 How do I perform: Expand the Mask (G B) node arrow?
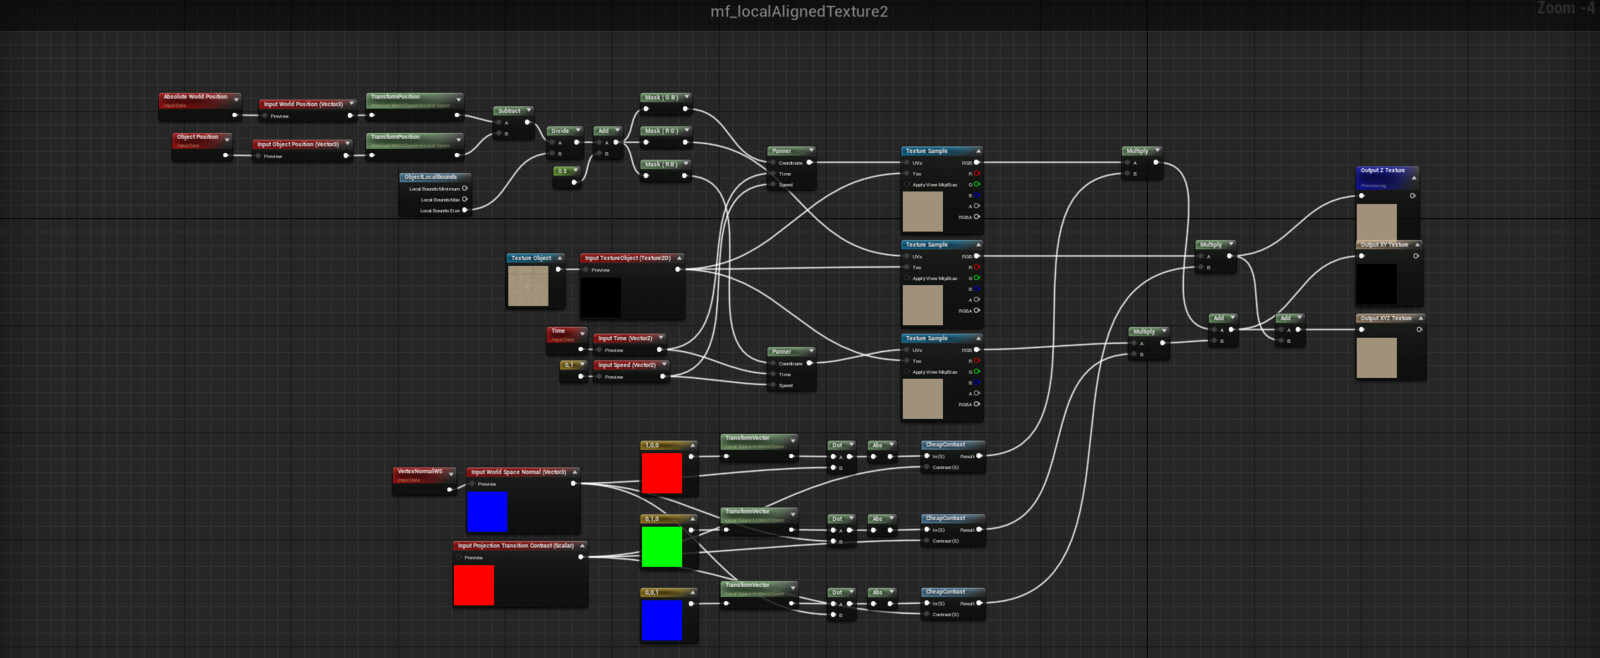tap(686, 98)
